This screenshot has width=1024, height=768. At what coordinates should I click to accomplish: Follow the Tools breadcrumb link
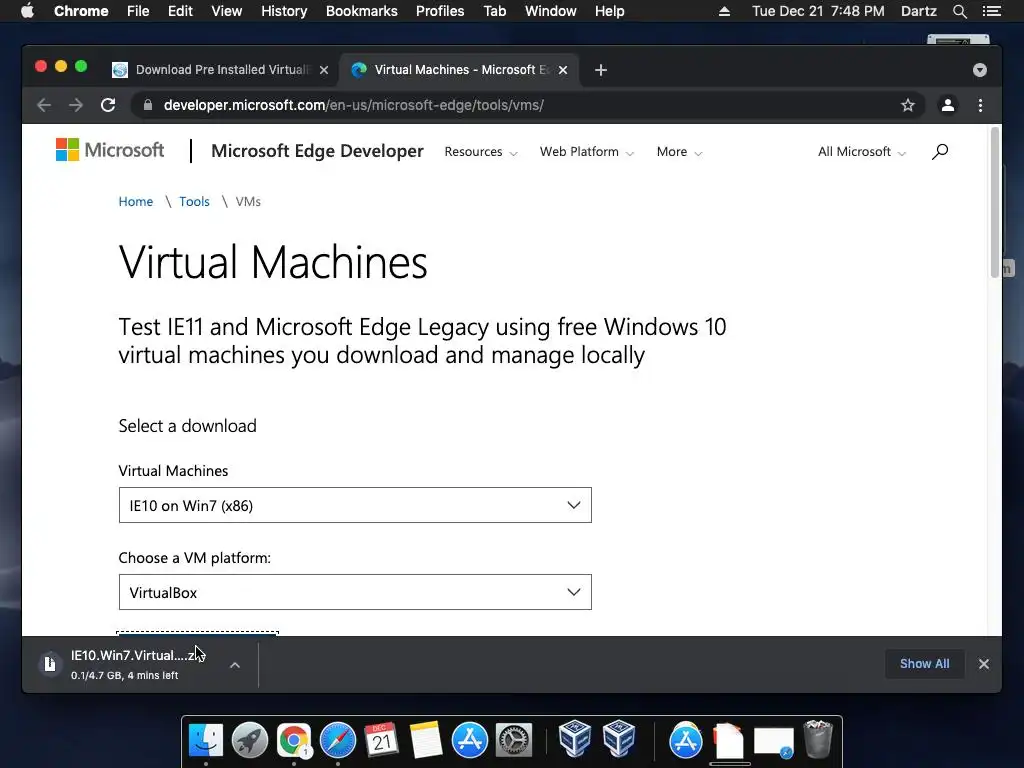tap(195, 201)
